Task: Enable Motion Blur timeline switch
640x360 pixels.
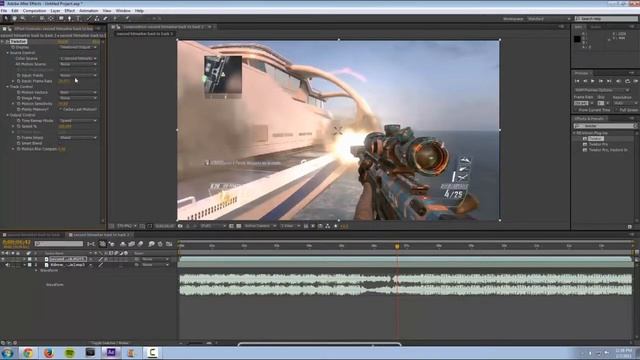Action: coord(140,244)
